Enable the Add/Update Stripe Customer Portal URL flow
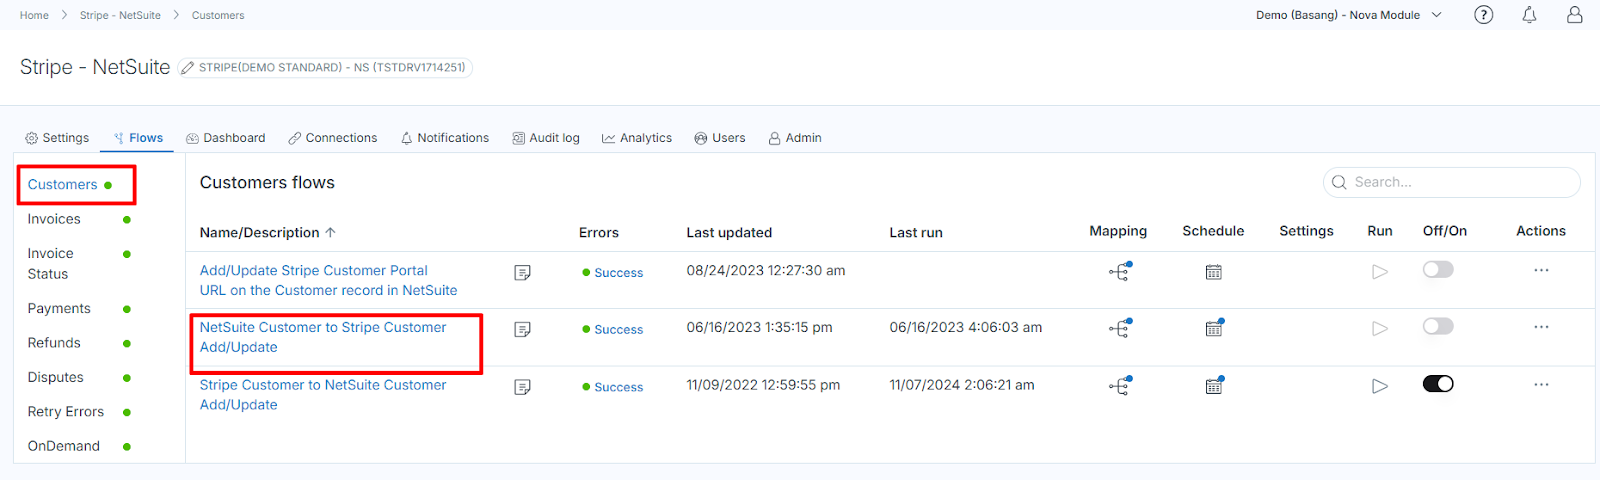The width and height of the screenshot is (1600, 480). (x=1437, y=270)
